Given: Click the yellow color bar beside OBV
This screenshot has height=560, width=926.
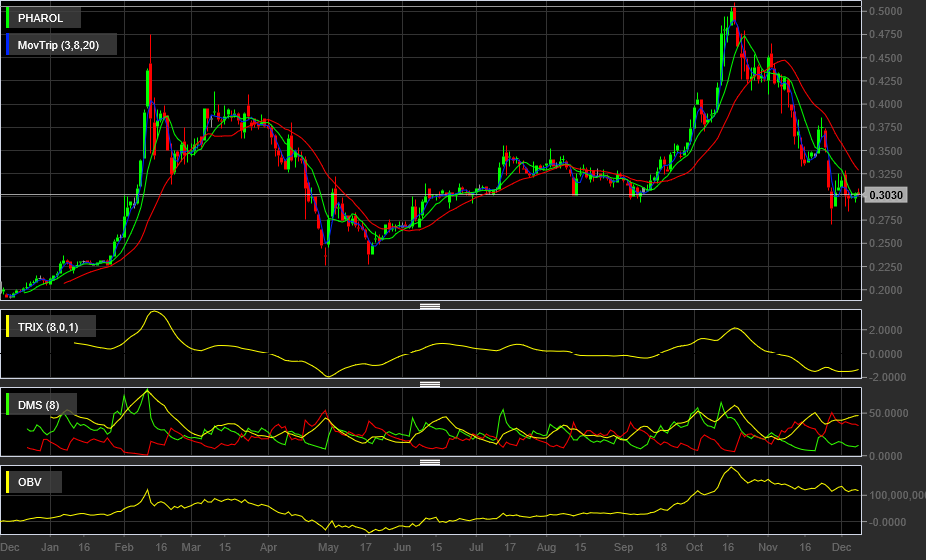Looking at the screenshot, I should pyautogui.click(x=8, y=482).
